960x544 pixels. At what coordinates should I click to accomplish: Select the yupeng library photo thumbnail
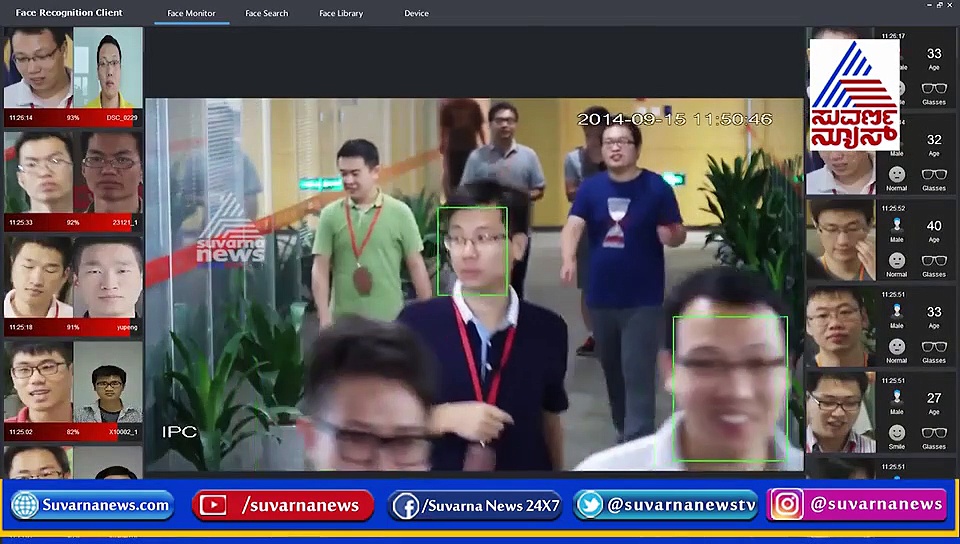(x=108, y=277)
